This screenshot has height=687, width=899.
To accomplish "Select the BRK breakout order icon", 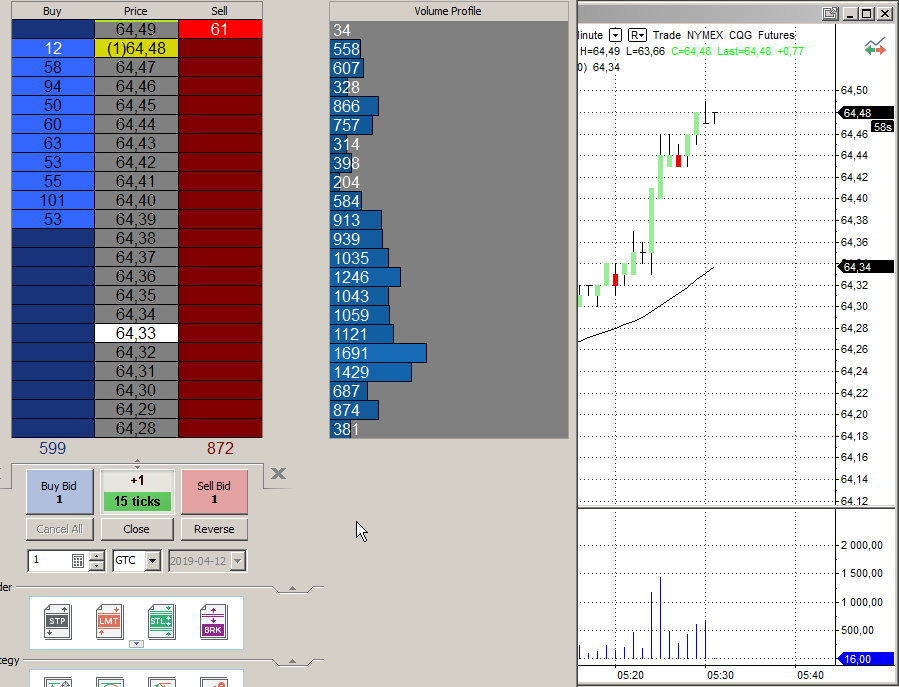I will click(213, 622).
